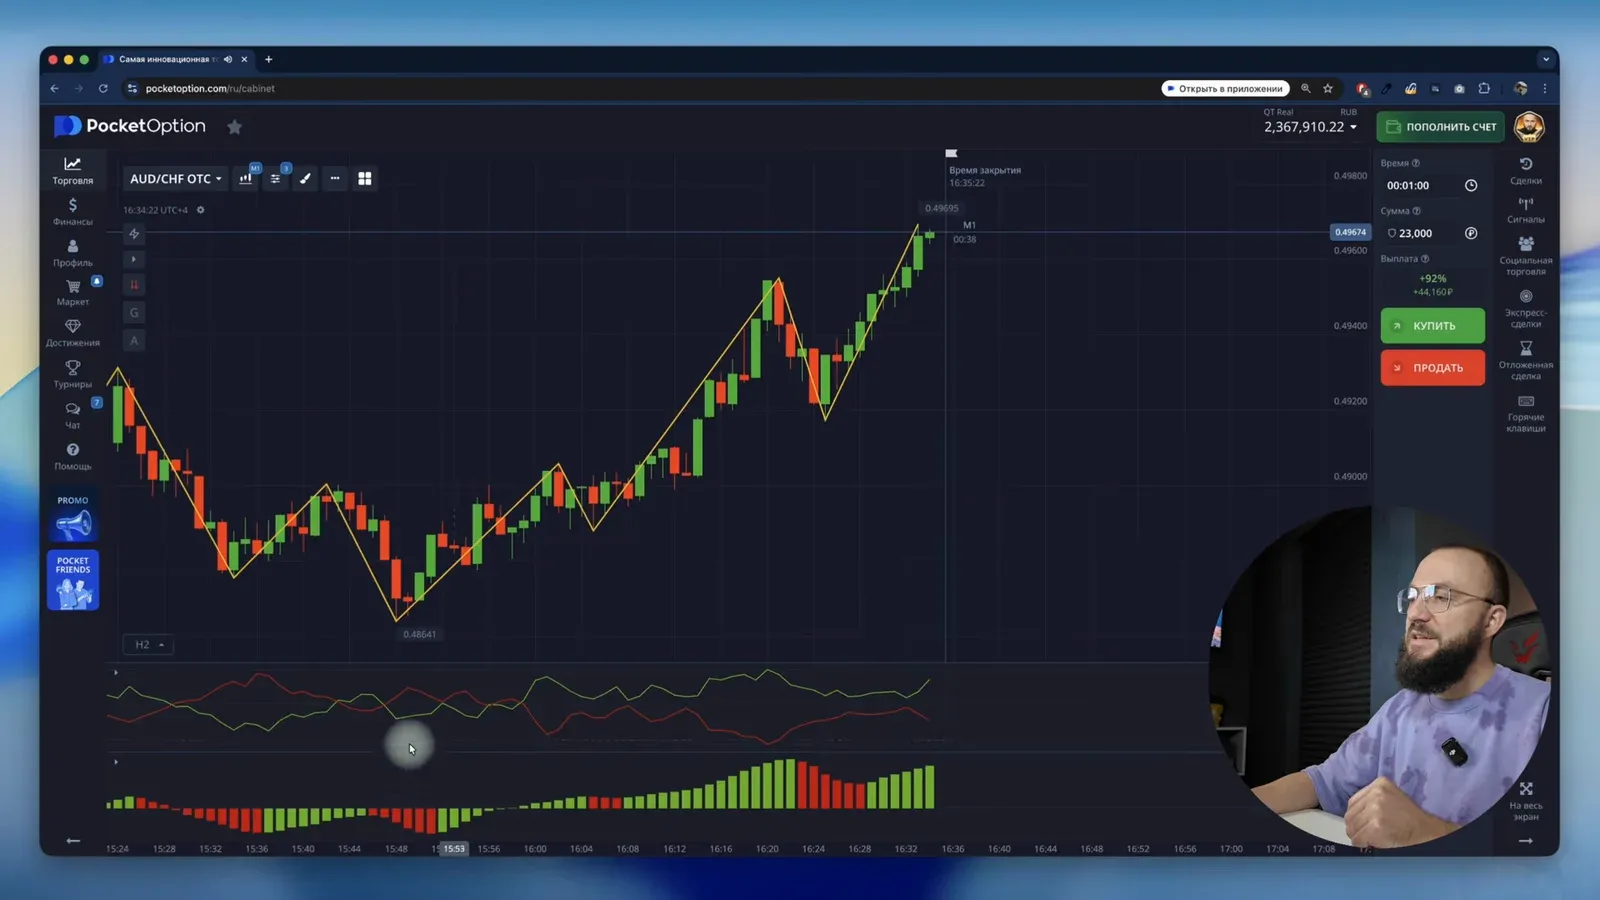Open the three-dots more options
The image size is (1600, 900).
pyautogui.click(x=335, y=178)
